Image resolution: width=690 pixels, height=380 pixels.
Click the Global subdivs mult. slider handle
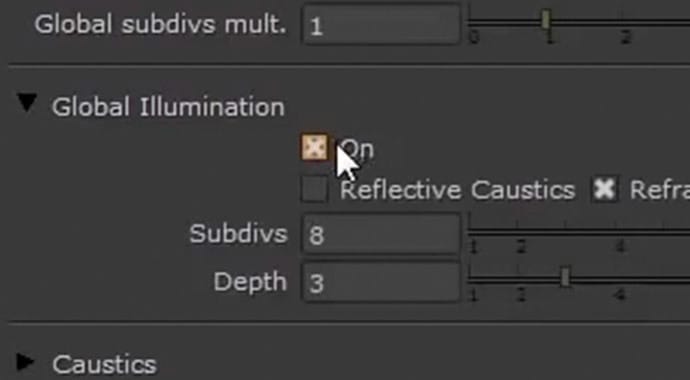546,20
